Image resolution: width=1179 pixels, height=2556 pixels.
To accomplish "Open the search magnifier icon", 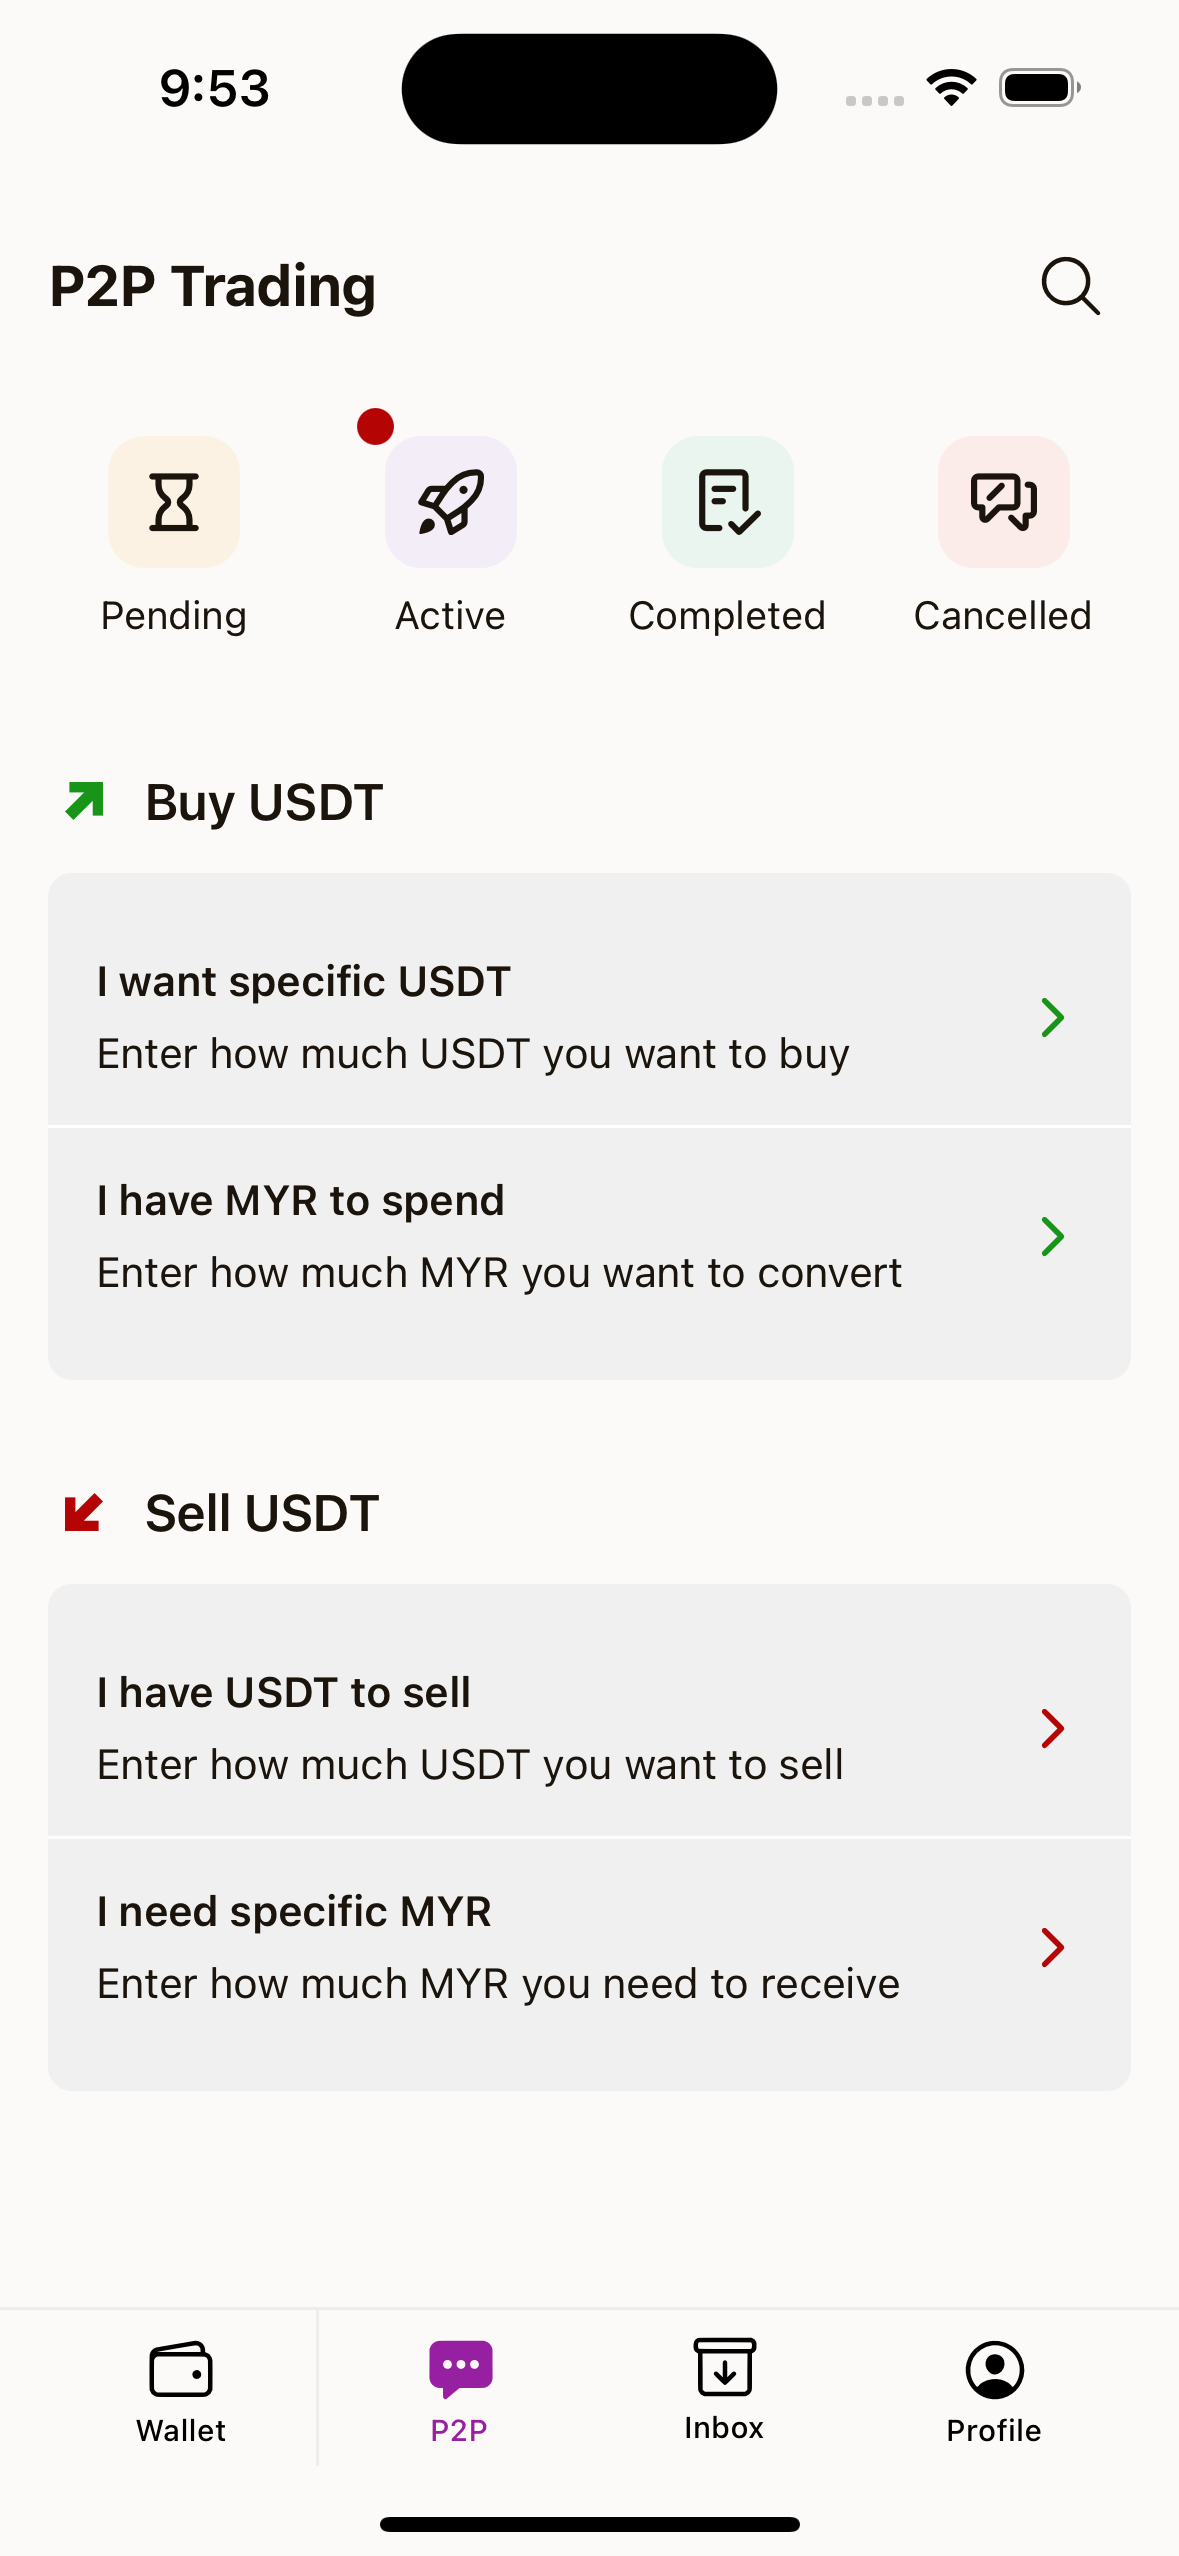I will 1070,287.
